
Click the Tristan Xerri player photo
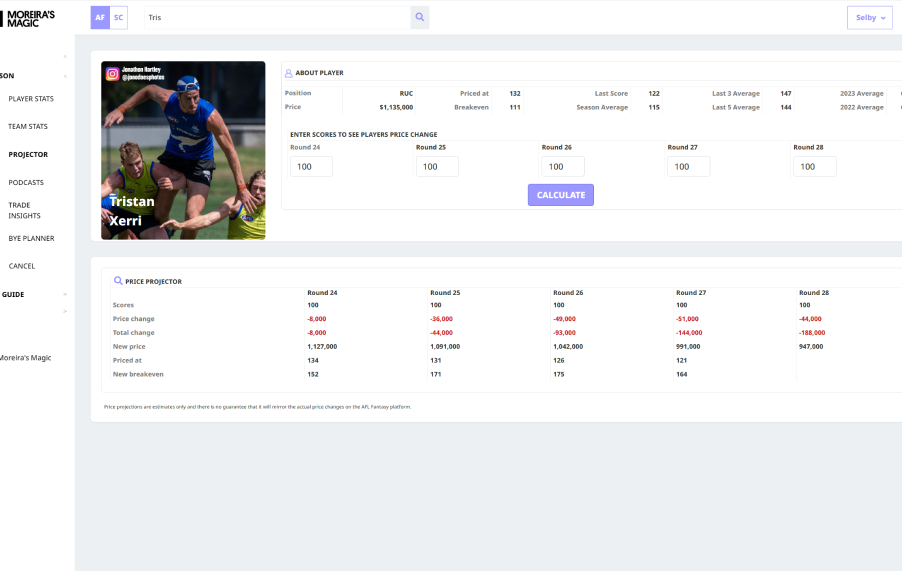click(183, 150)
